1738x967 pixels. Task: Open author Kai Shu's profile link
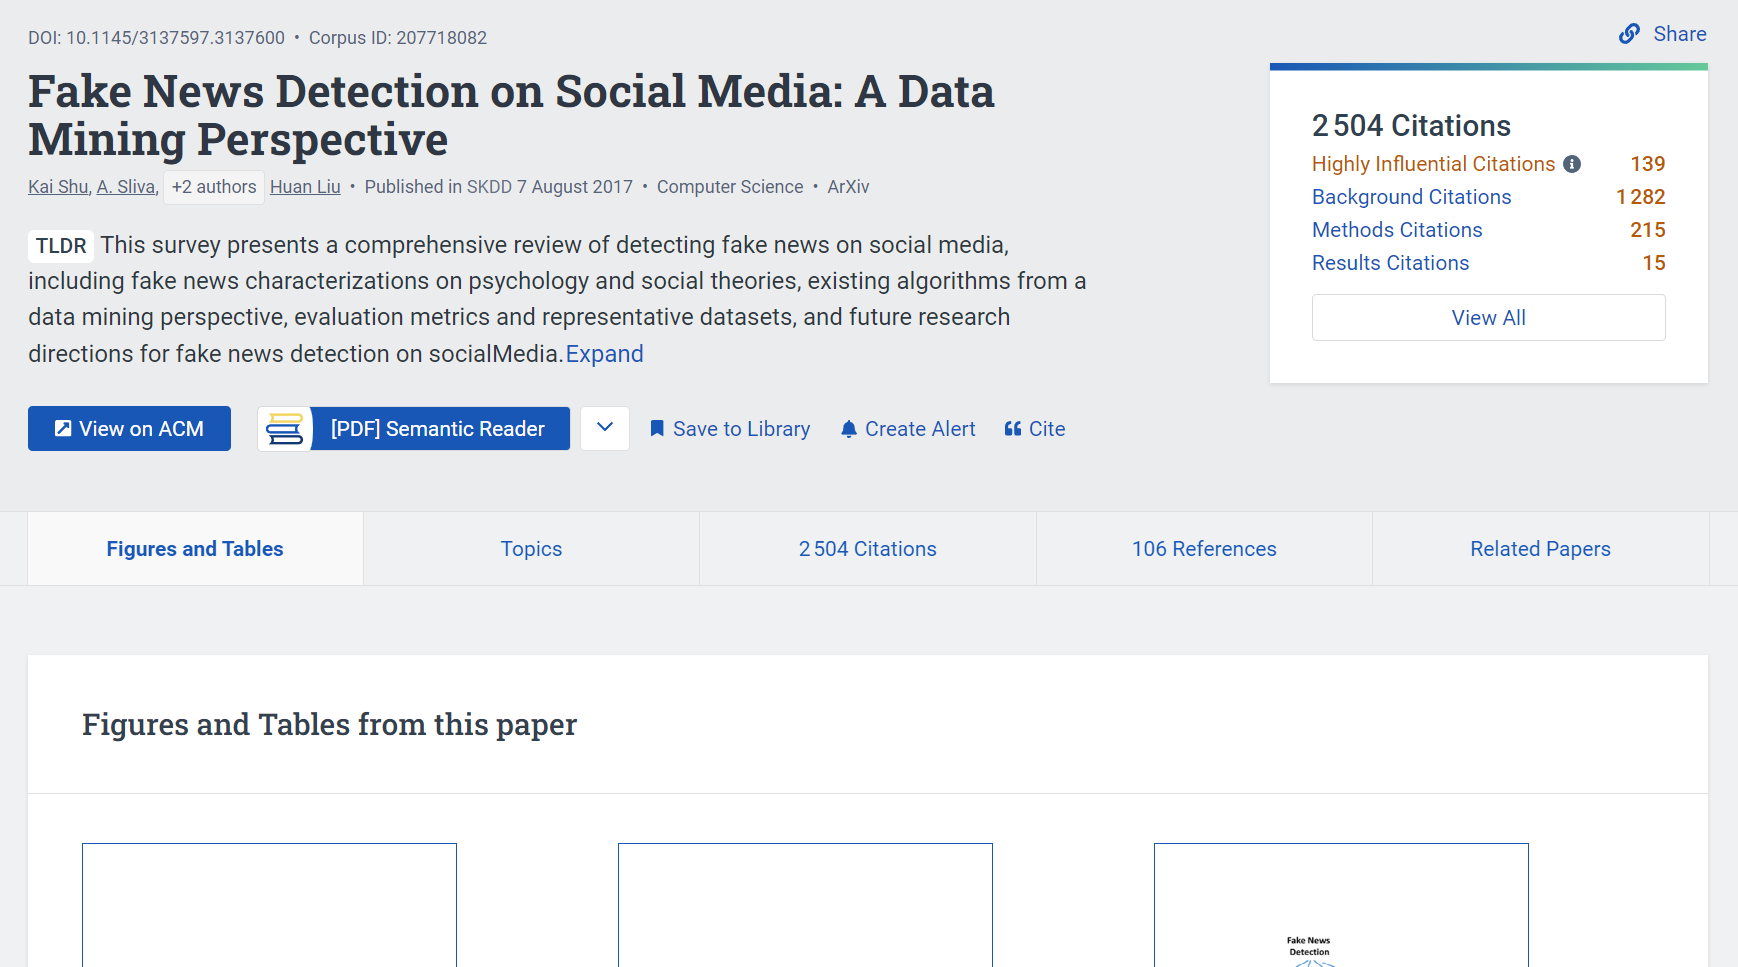(x=58, y=187)
